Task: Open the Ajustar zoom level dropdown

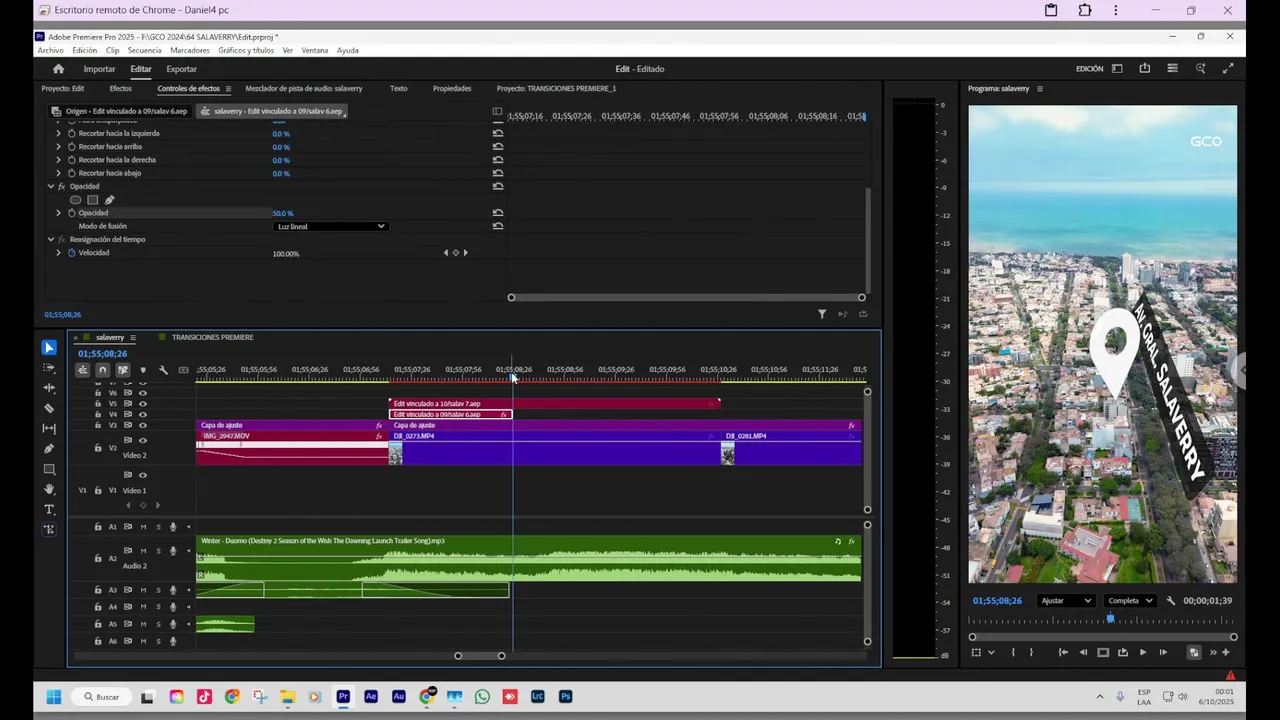Action: coord(1066,601)
